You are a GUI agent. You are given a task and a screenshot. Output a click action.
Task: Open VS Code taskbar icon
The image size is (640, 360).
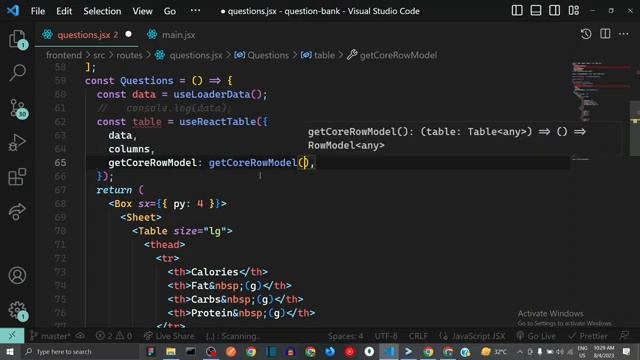(389, 351)
